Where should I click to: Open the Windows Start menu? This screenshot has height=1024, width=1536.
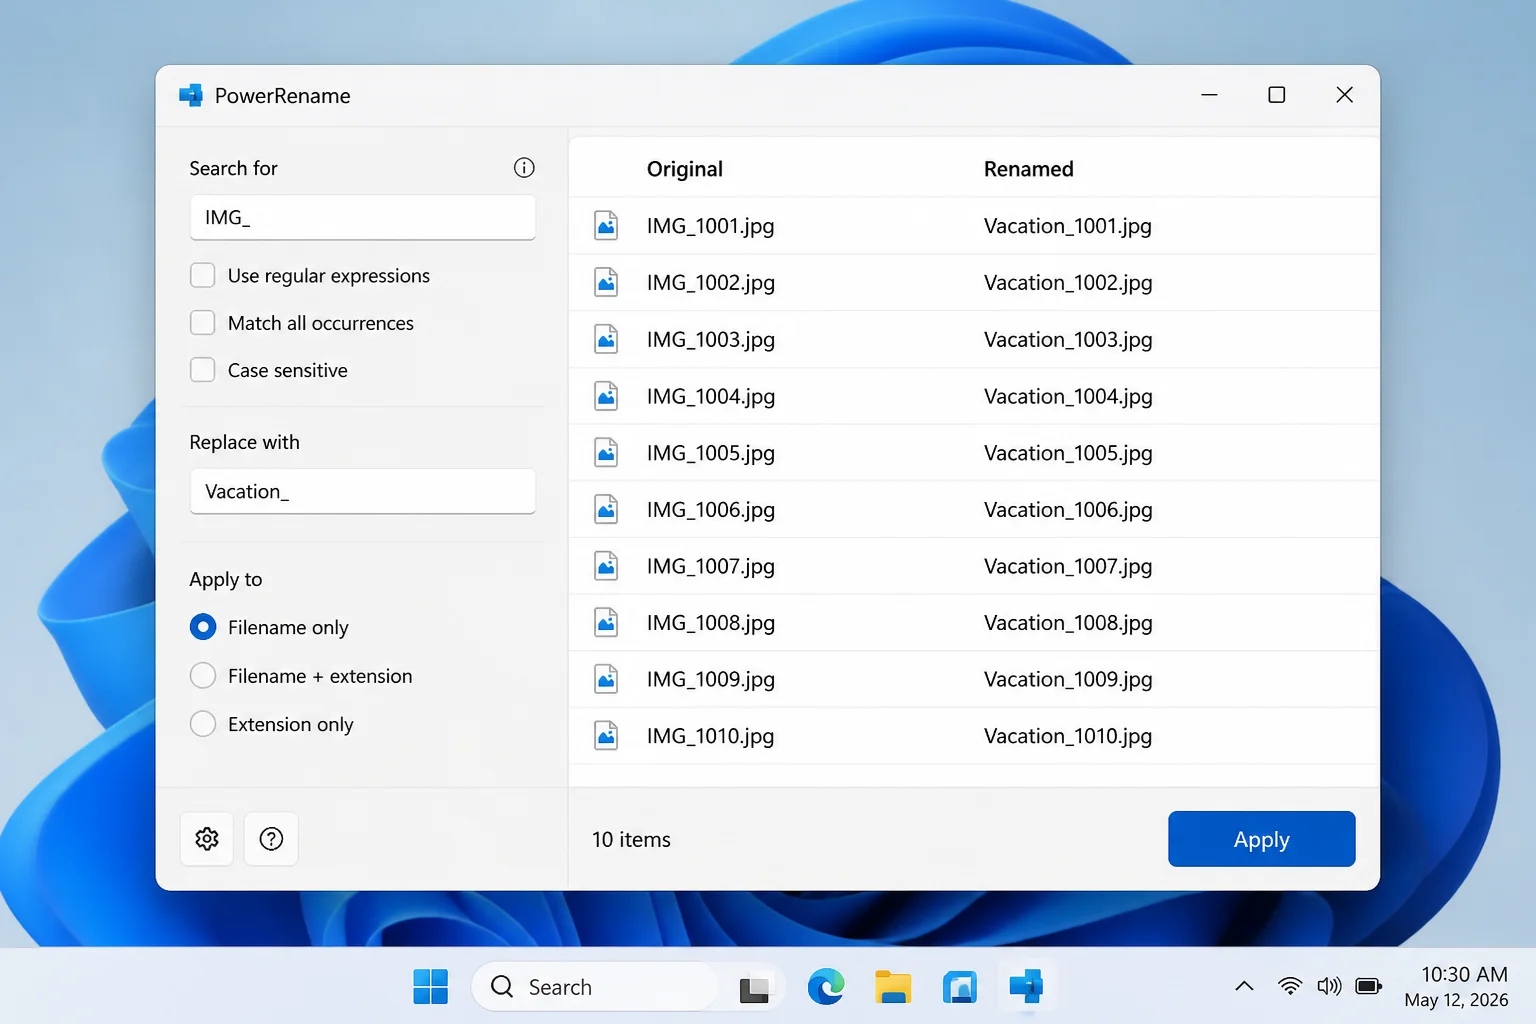[431, 987]
